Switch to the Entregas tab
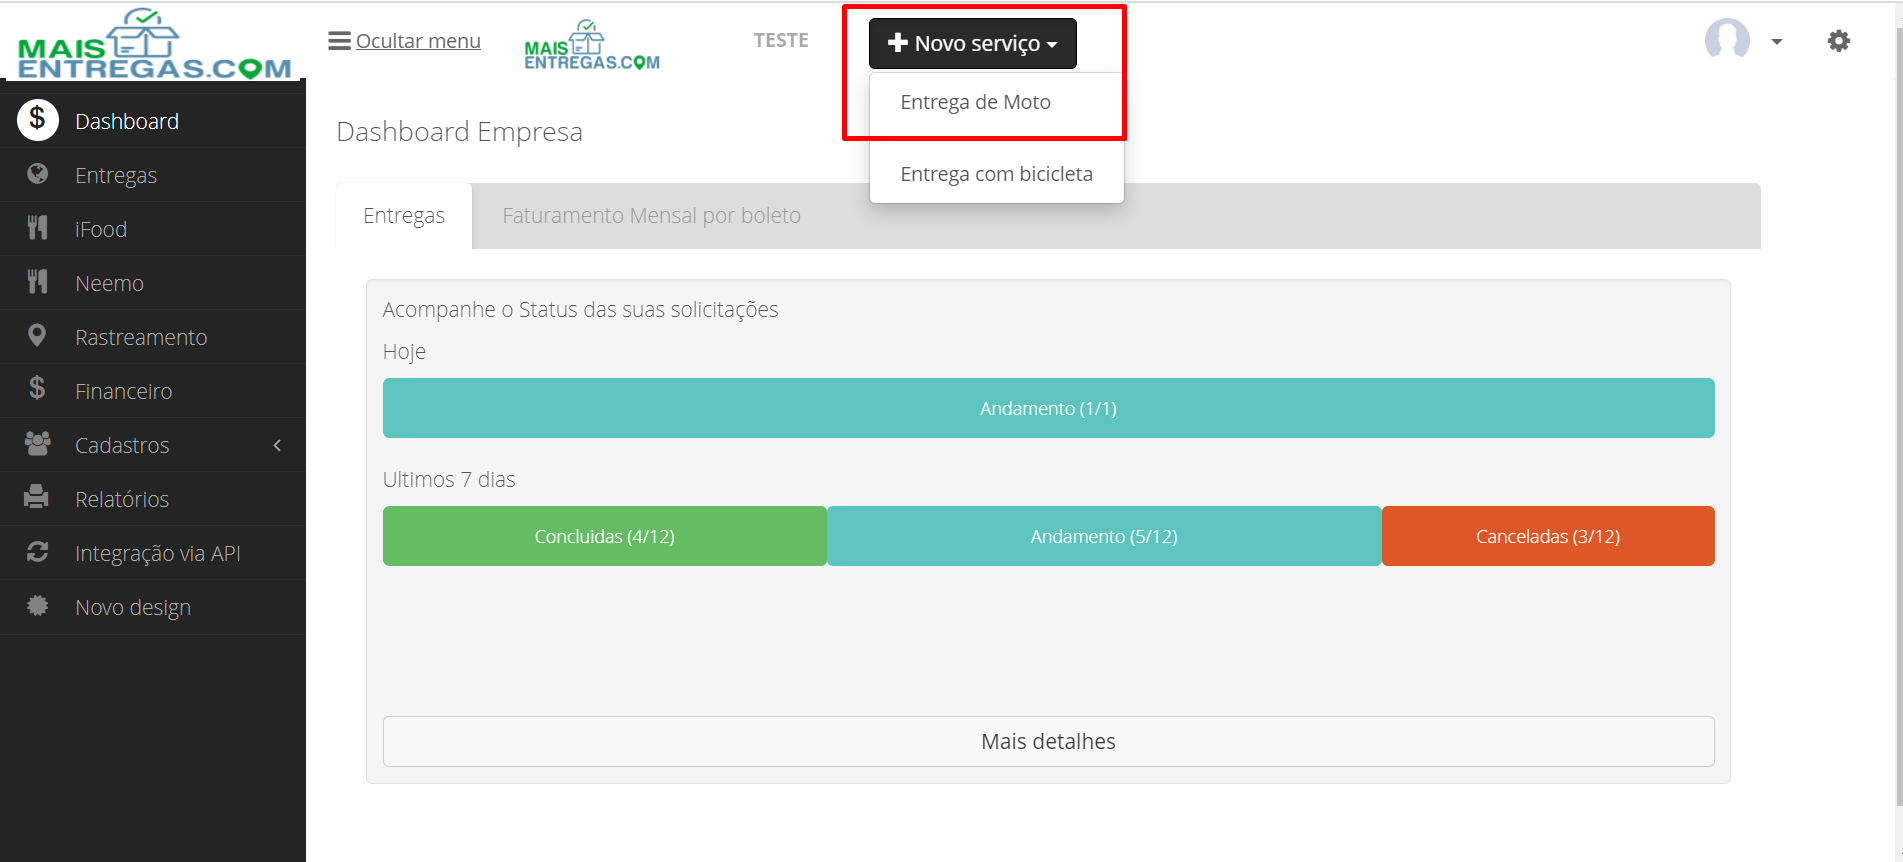Screen dimensions: 1903x862 click(x=404, y=216)
